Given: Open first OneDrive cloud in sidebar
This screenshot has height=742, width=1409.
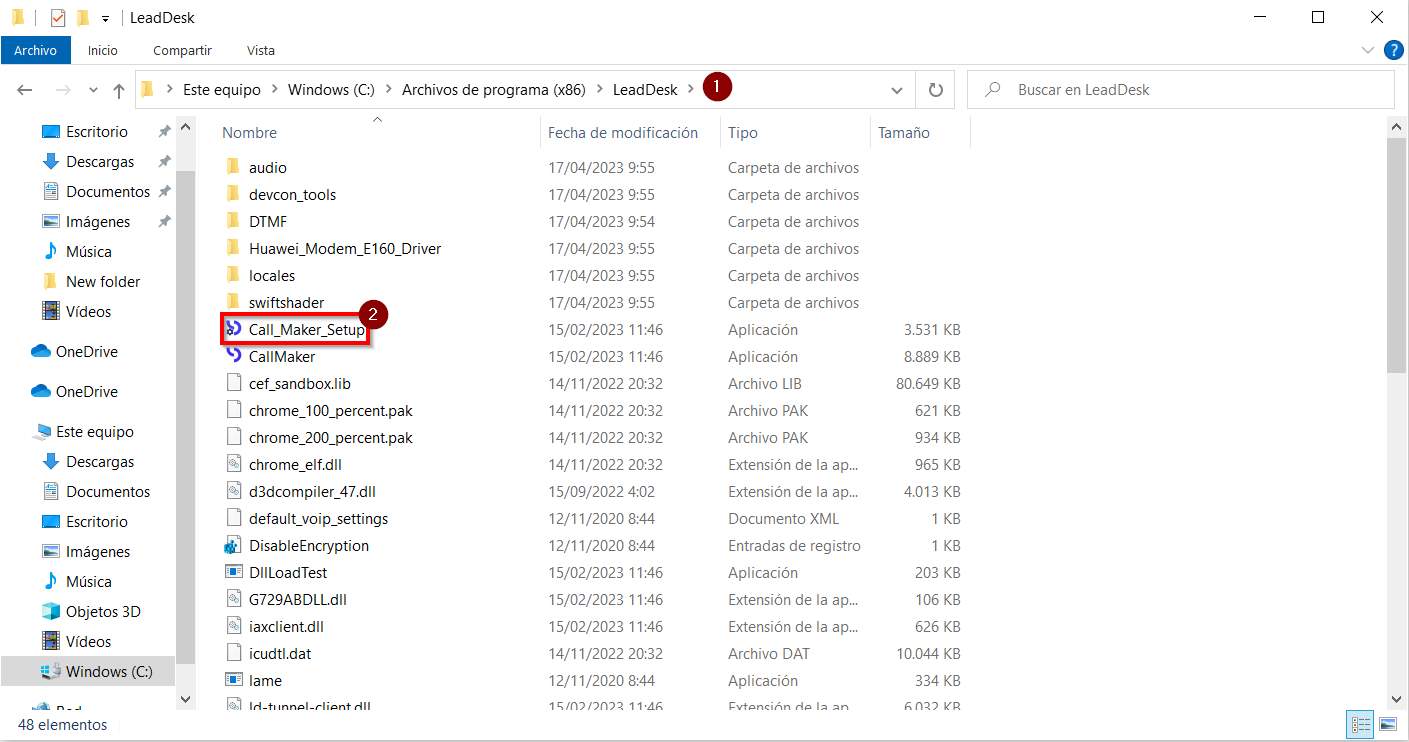Looking at the screenshot, I should [x=41, y=351].
